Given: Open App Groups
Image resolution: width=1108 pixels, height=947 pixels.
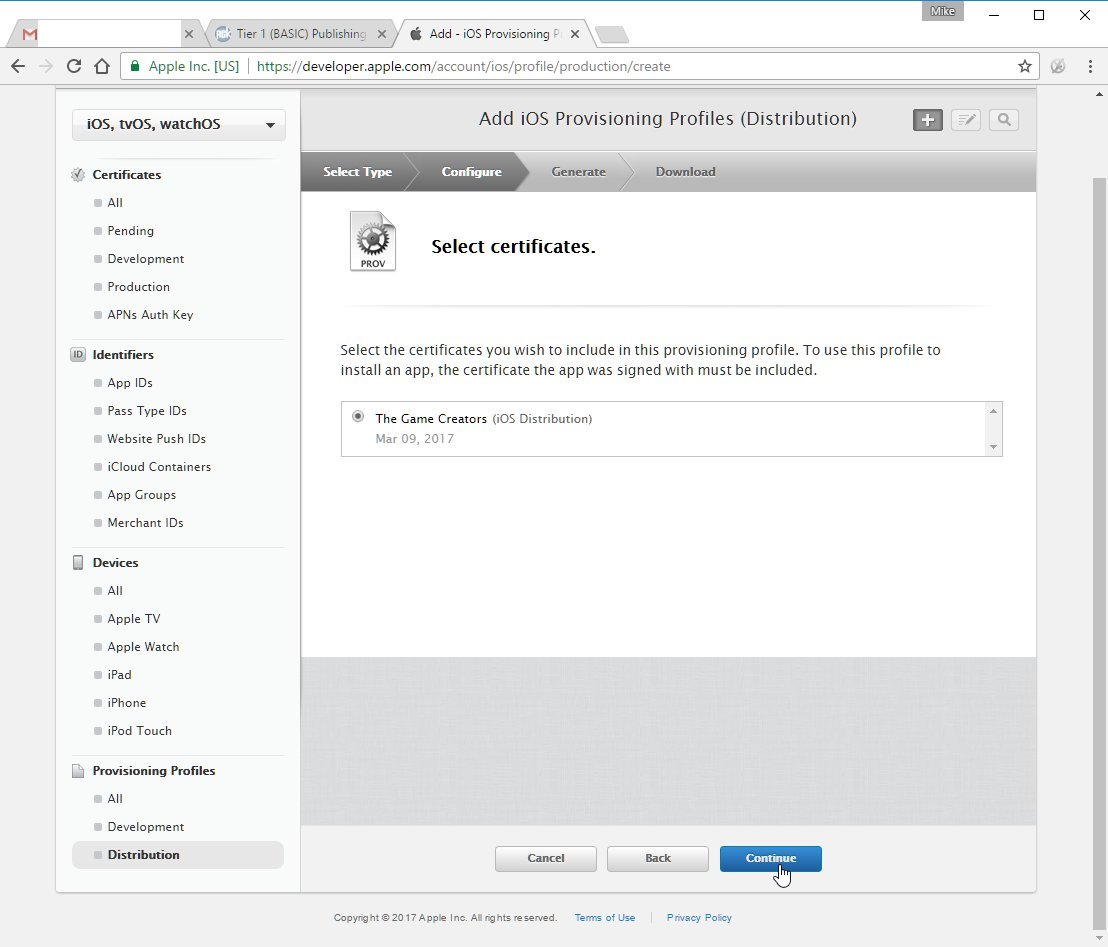Looking at the screenshot, I should tap(141, 495).
